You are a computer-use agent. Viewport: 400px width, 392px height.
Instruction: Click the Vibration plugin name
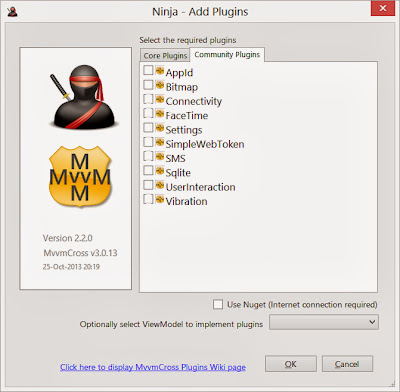coord(186,202)
